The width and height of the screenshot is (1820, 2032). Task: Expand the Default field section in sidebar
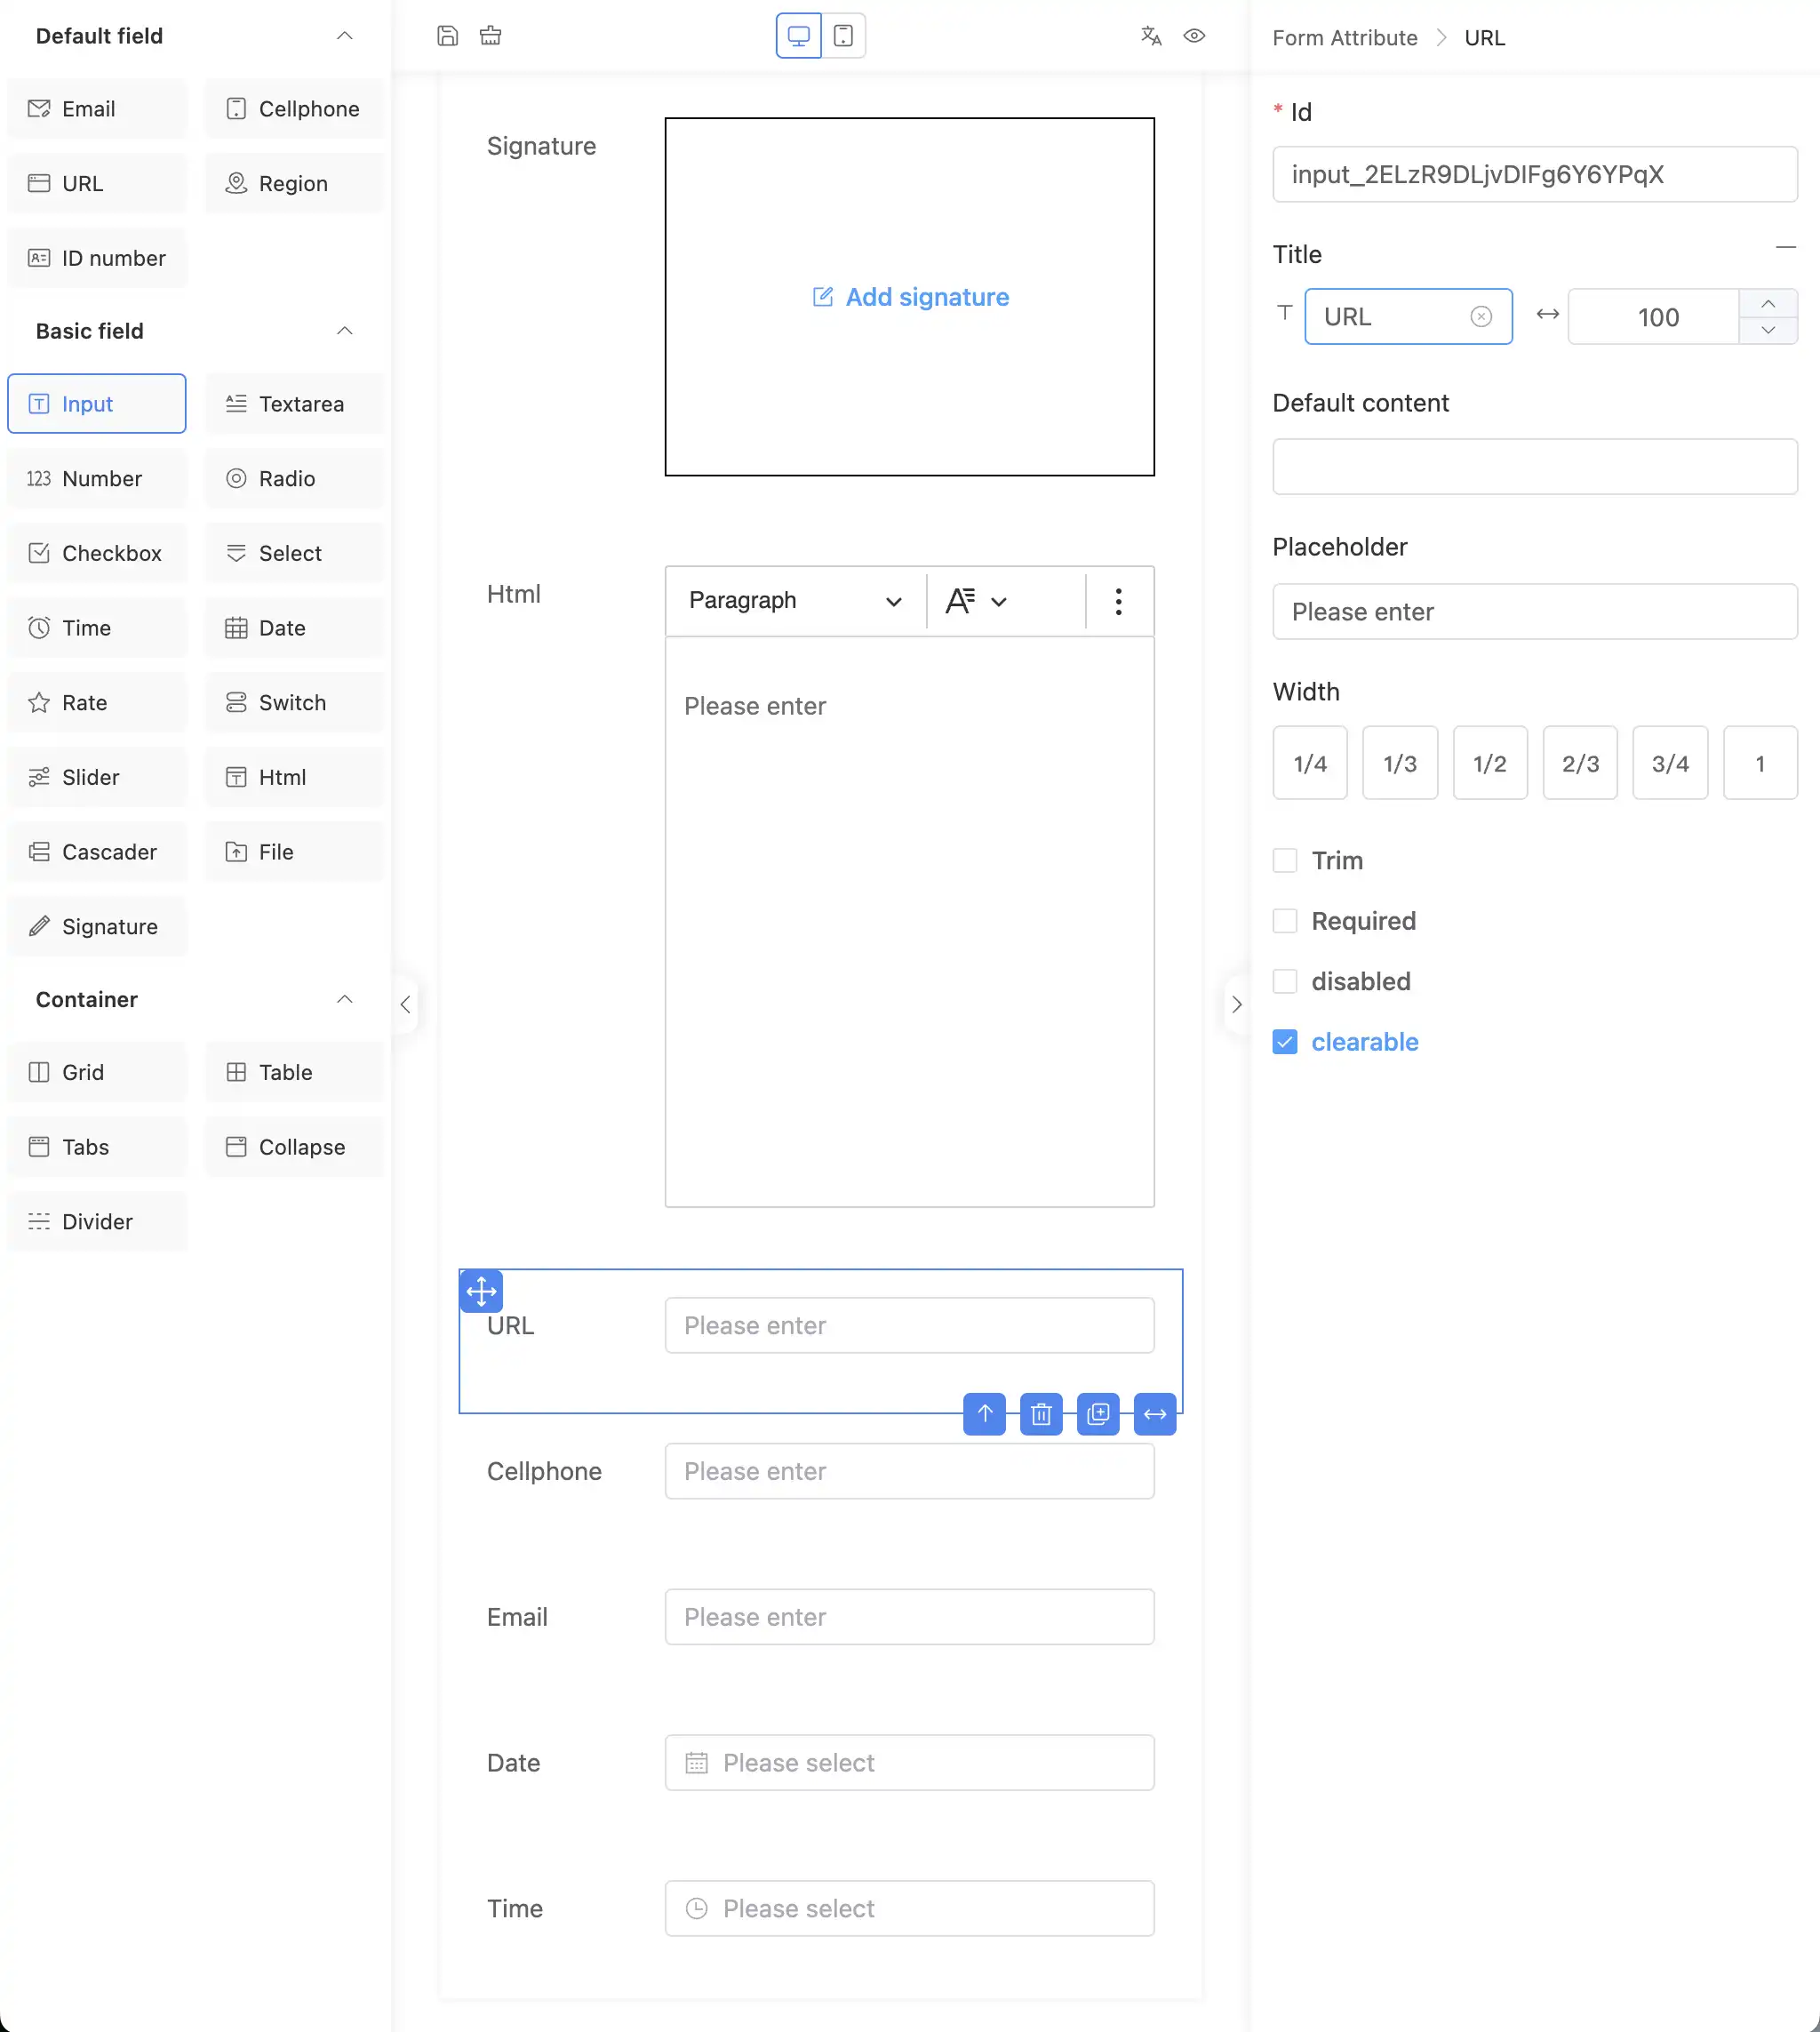point(344,36)
